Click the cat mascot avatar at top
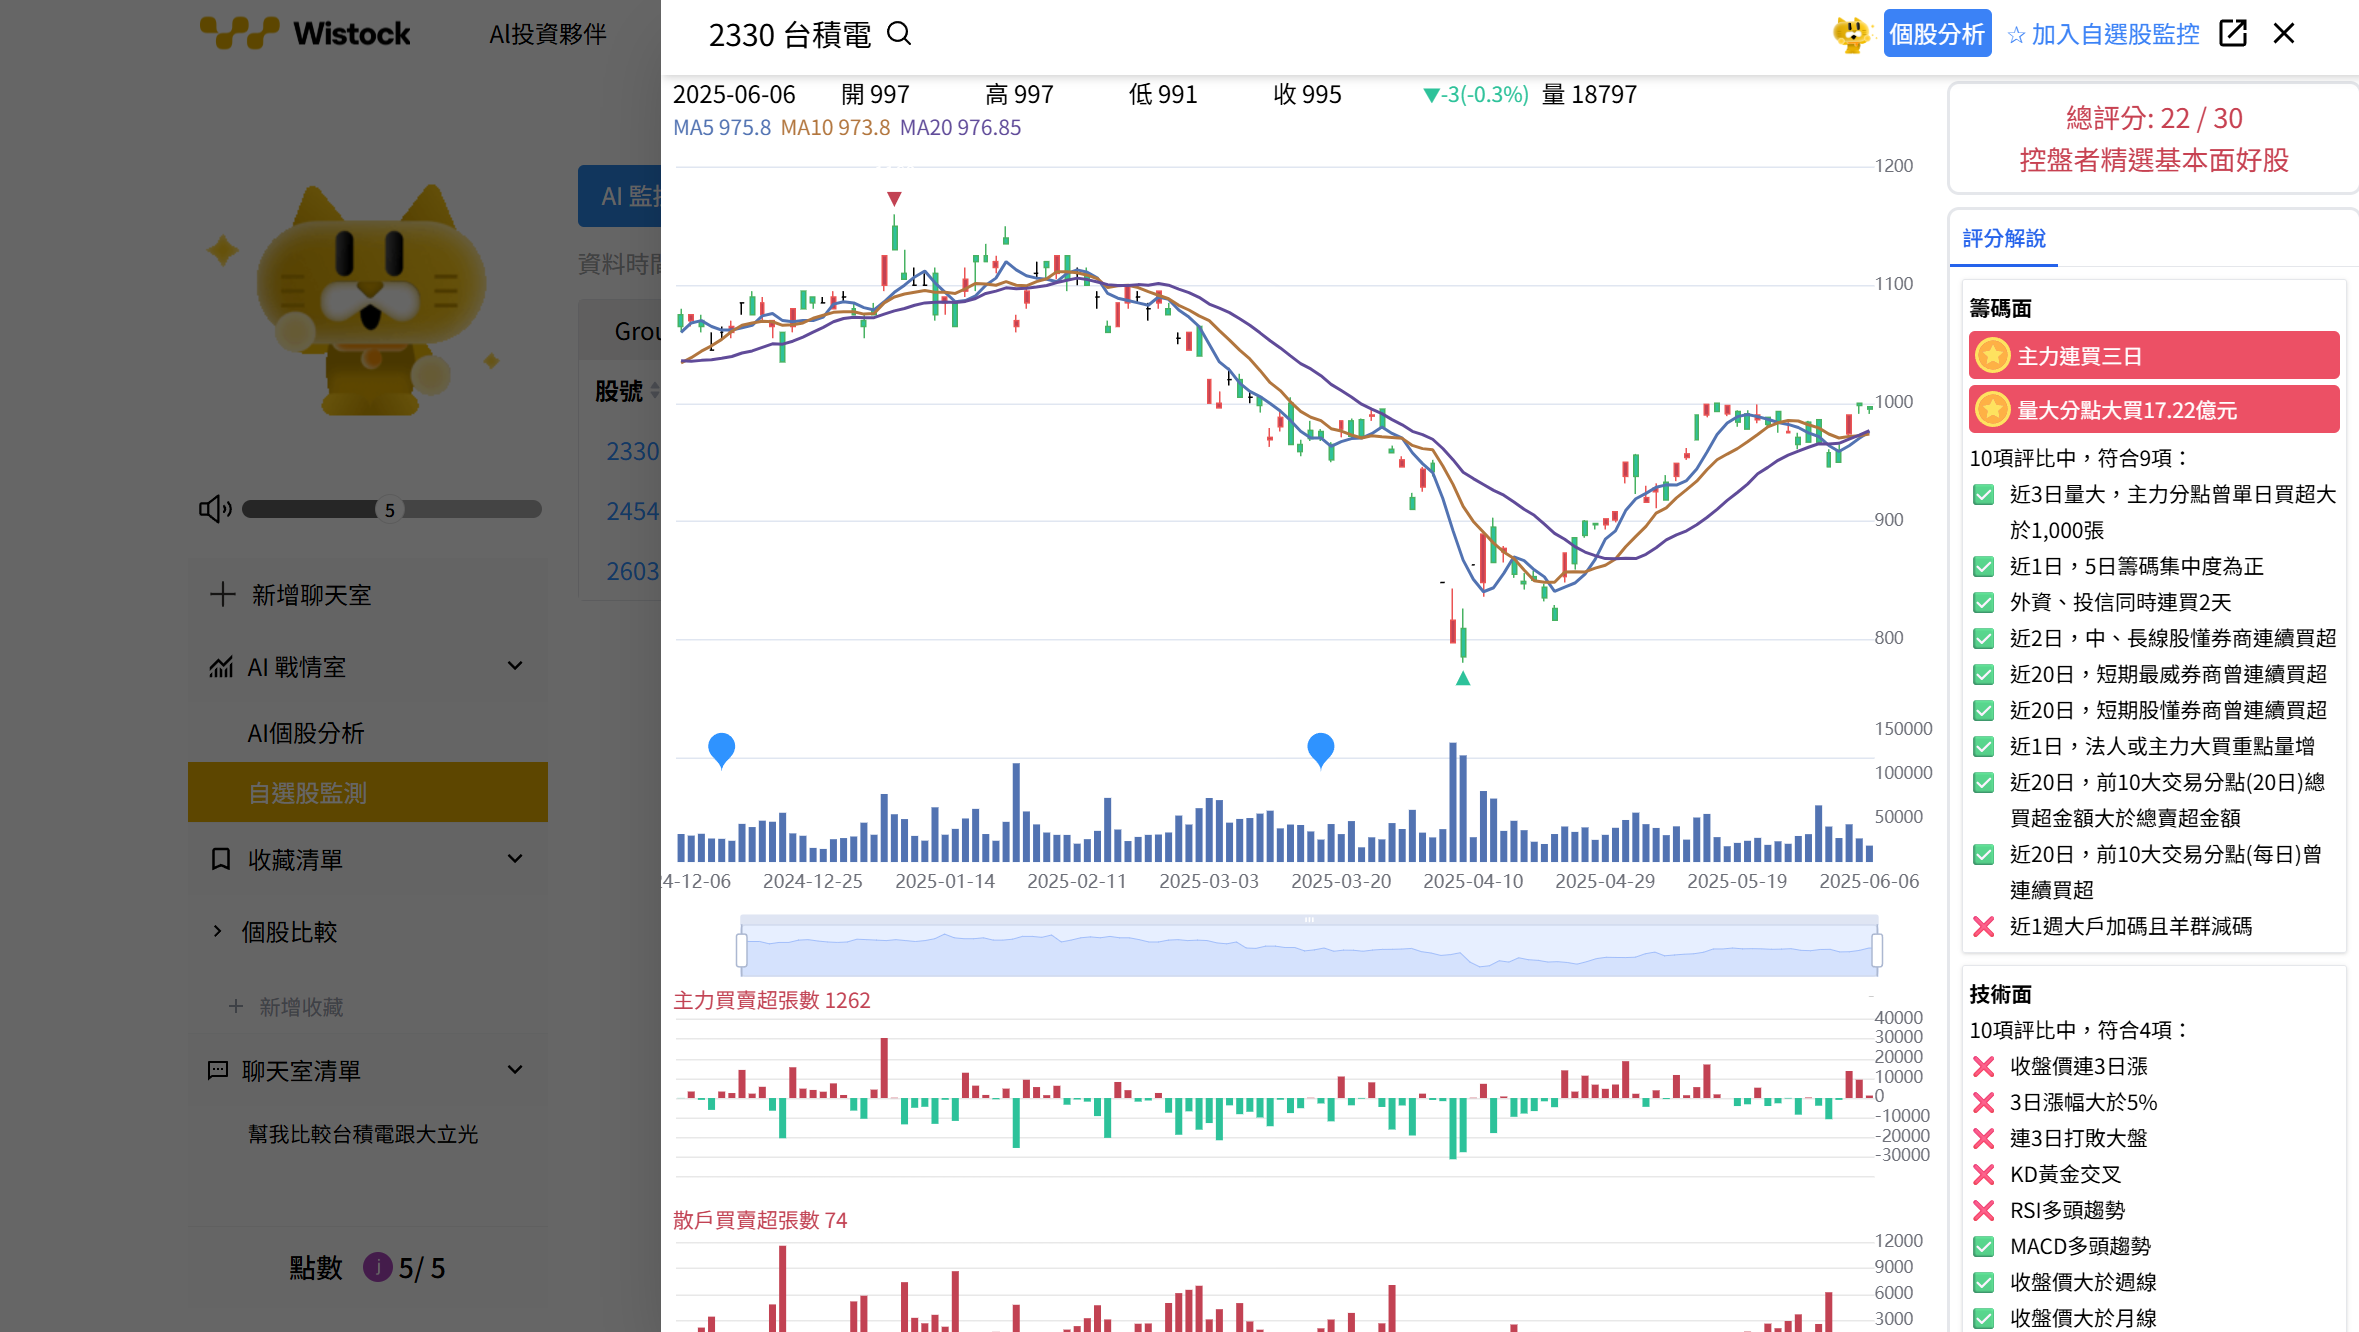Viewport: 2359px width, 1332px height. coord(1853,33)
